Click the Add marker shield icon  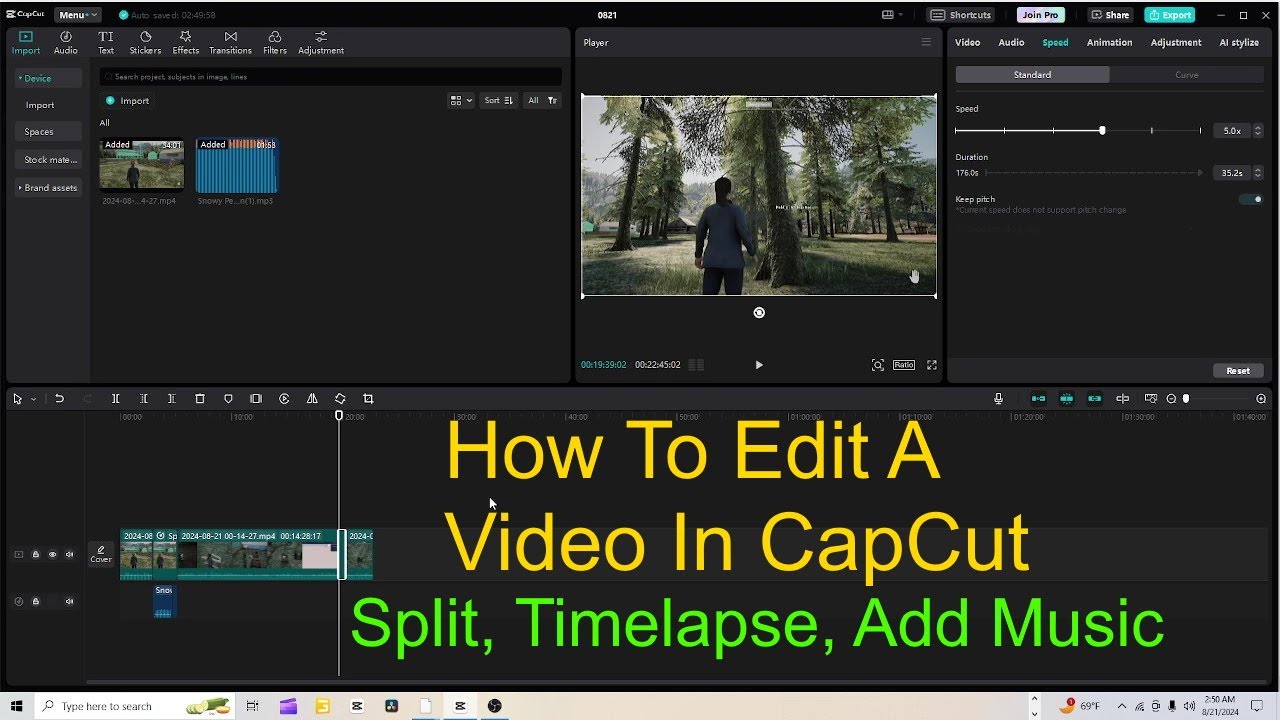(x=228, y=399)
